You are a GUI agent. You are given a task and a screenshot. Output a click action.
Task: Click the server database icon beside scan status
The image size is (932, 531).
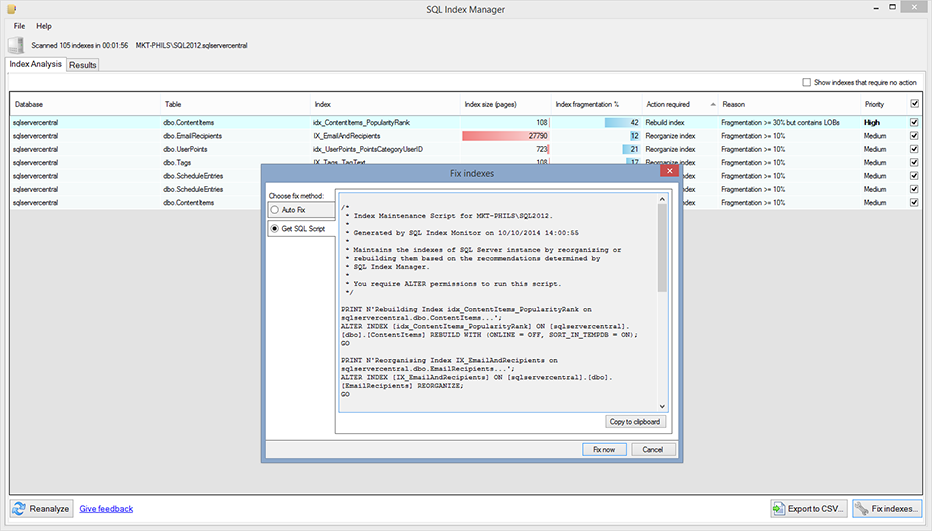pos(16,45)
